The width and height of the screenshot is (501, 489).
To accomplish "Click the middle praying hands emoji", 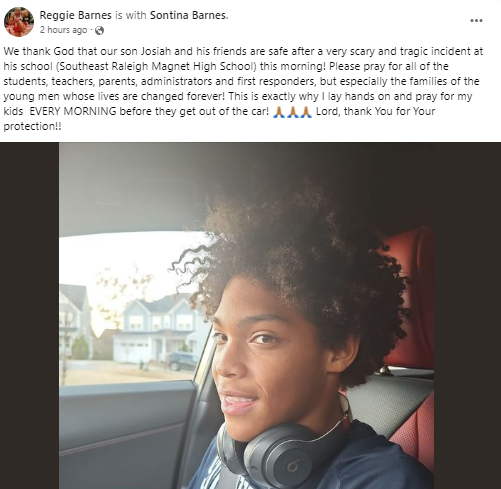I will [x=292, y=112].
